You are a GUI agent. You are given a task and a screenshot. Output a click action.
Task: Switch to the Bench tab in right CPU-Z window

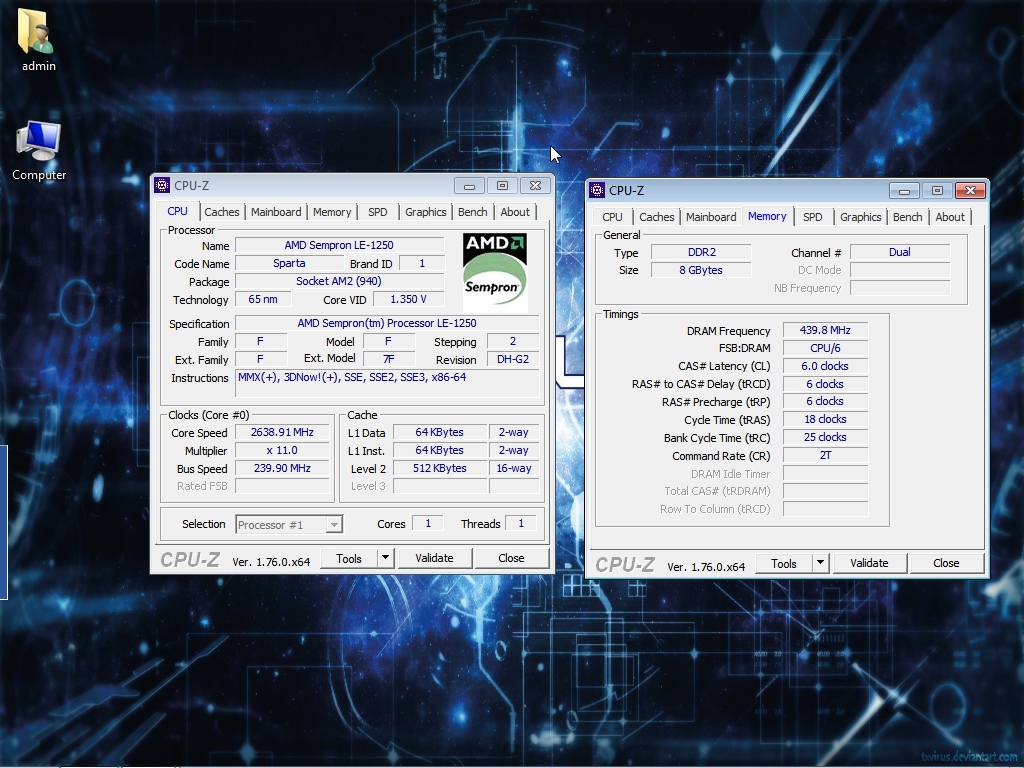(907, 217)
